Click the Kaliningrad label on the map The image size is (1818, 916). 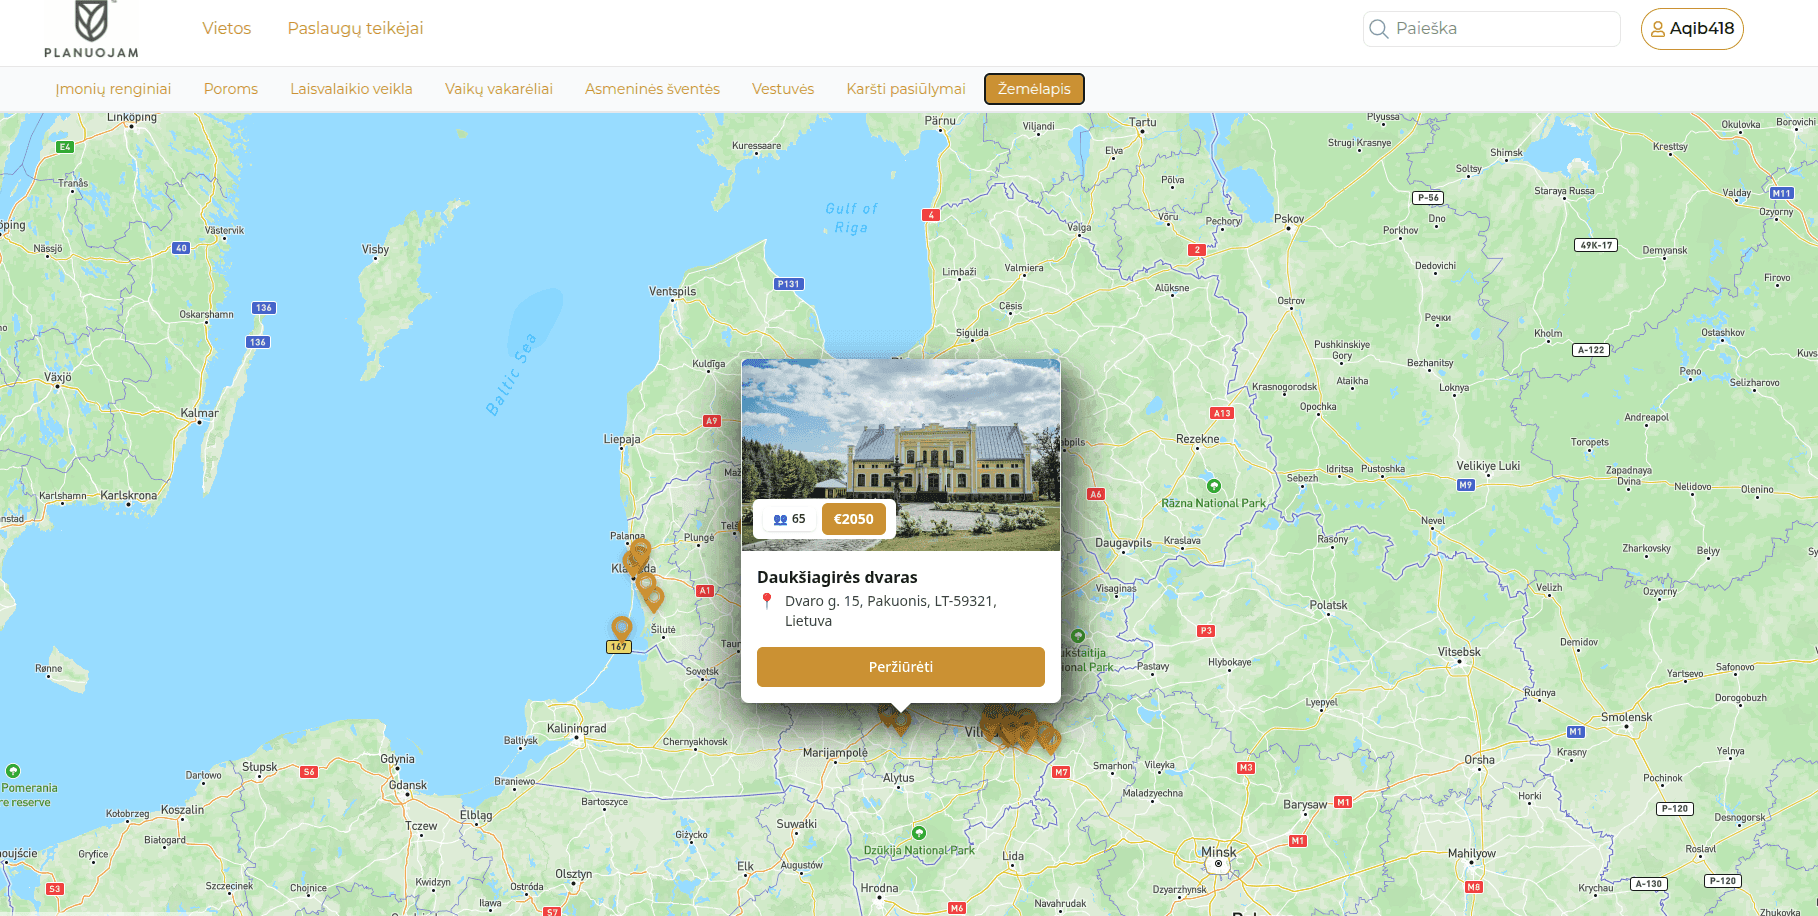click(x=576, y=728)
